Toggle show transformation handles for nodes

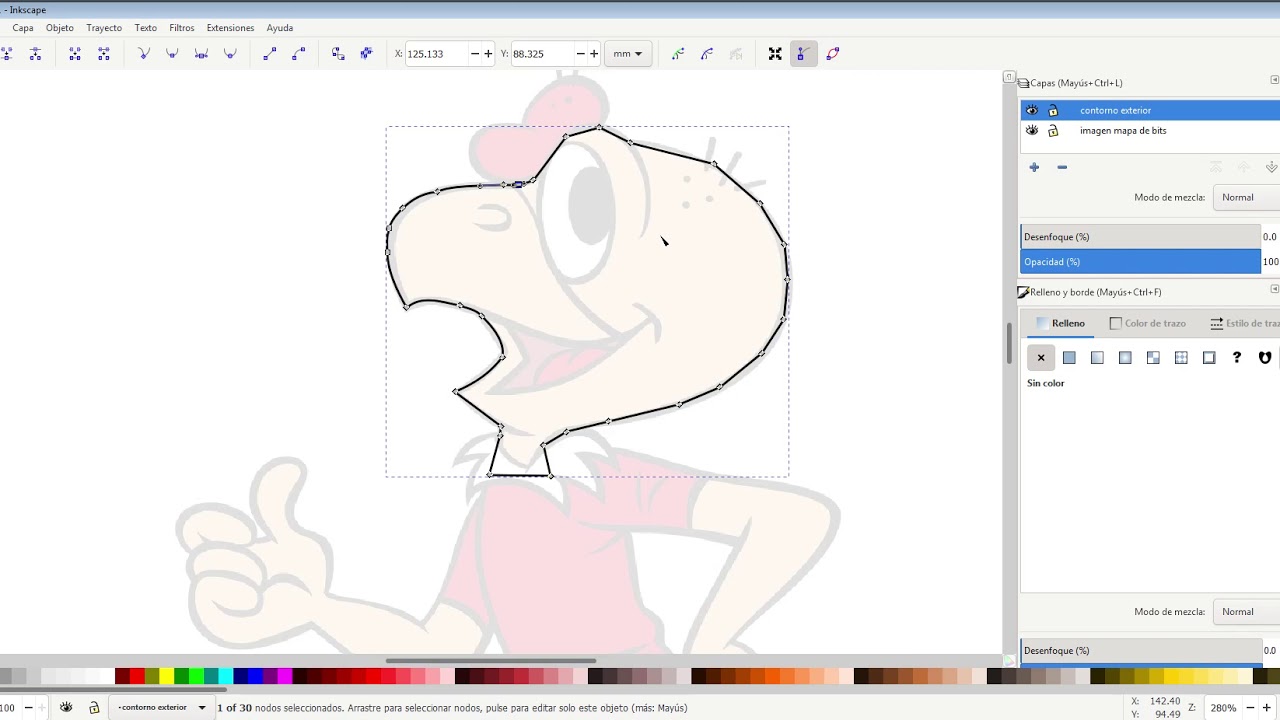click(775, 54)
